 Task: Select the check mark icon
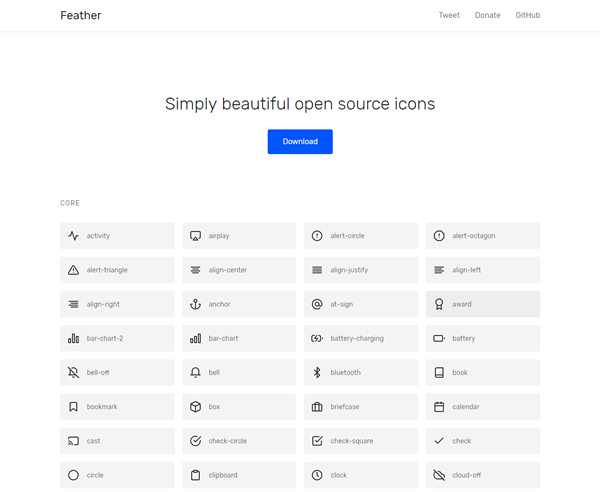439,441
